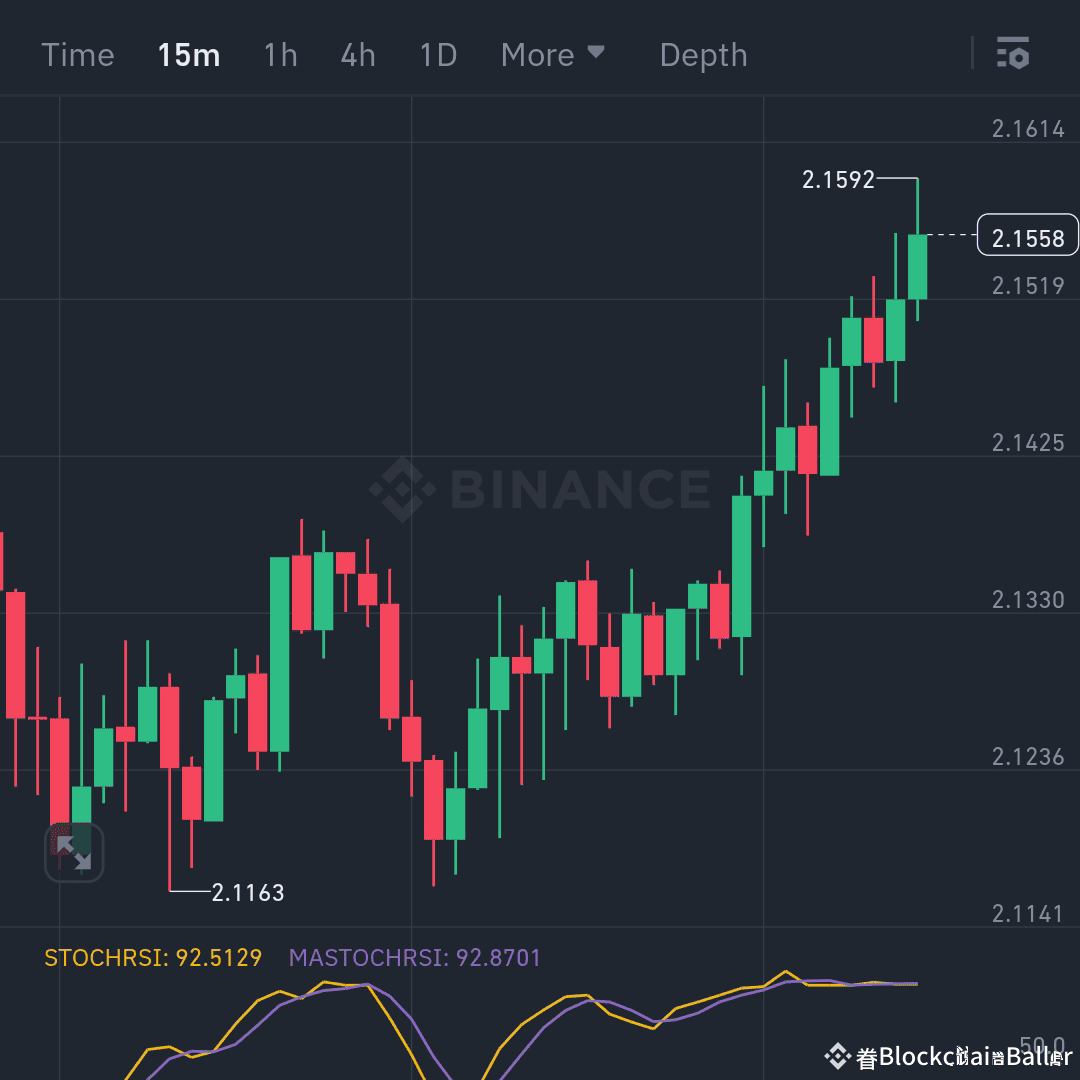Image resolution: width=1080 pixels, height=1080 pixels.
Task: Click the 2.1163 low price label
Action: point(247,893)
